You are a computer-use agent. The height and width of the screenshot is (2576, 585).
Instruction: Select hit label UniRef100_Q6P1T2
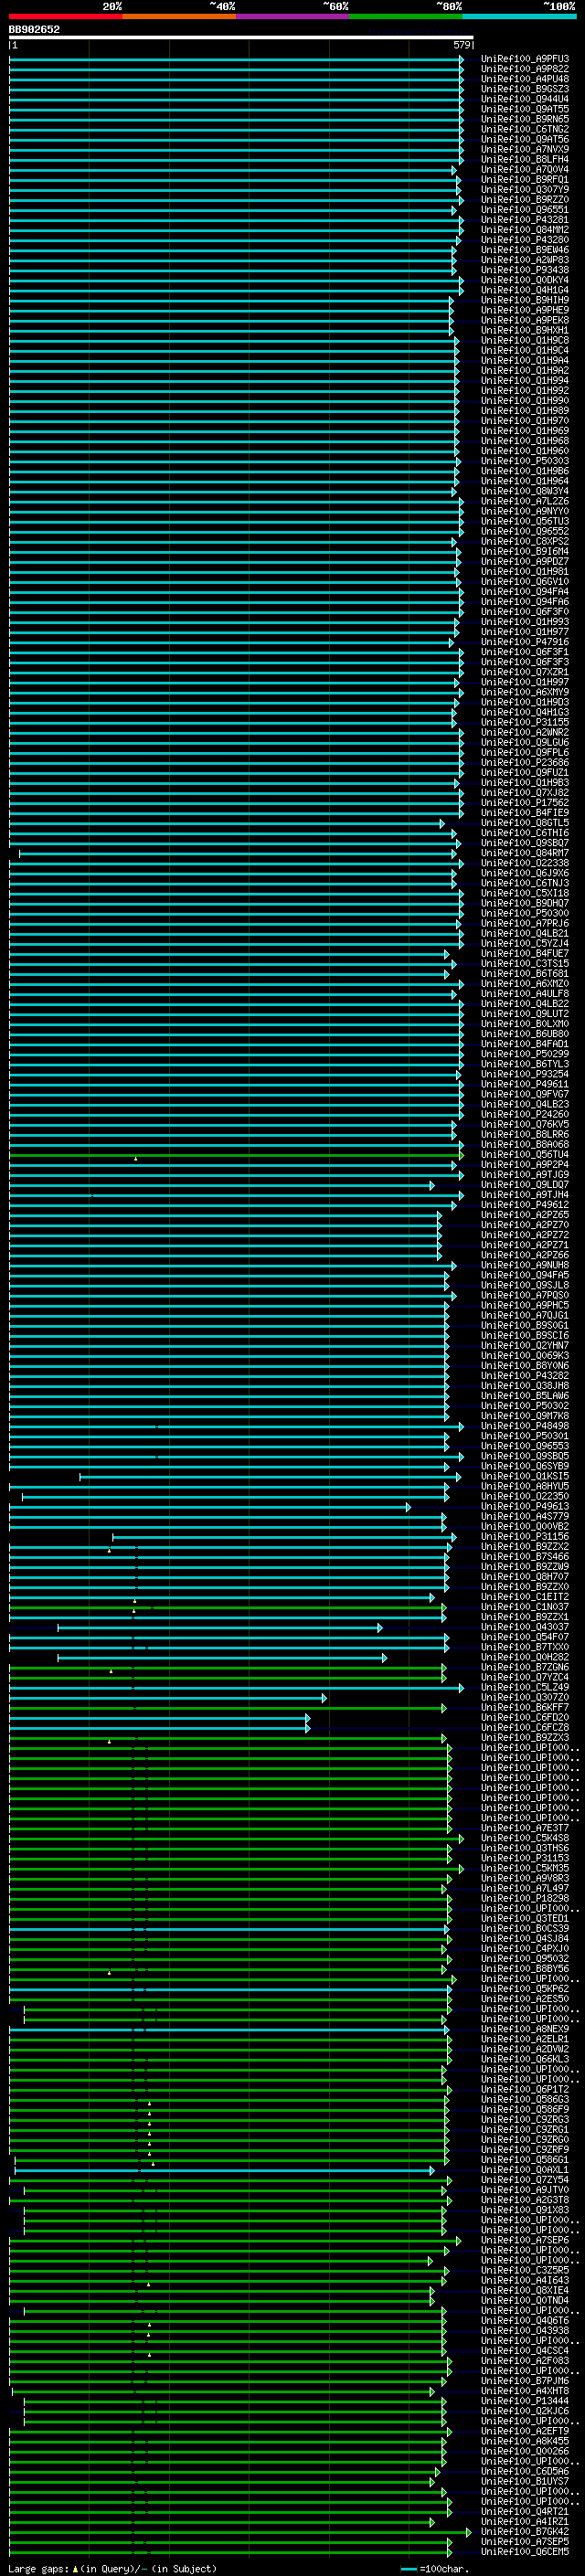(524, 2090)
